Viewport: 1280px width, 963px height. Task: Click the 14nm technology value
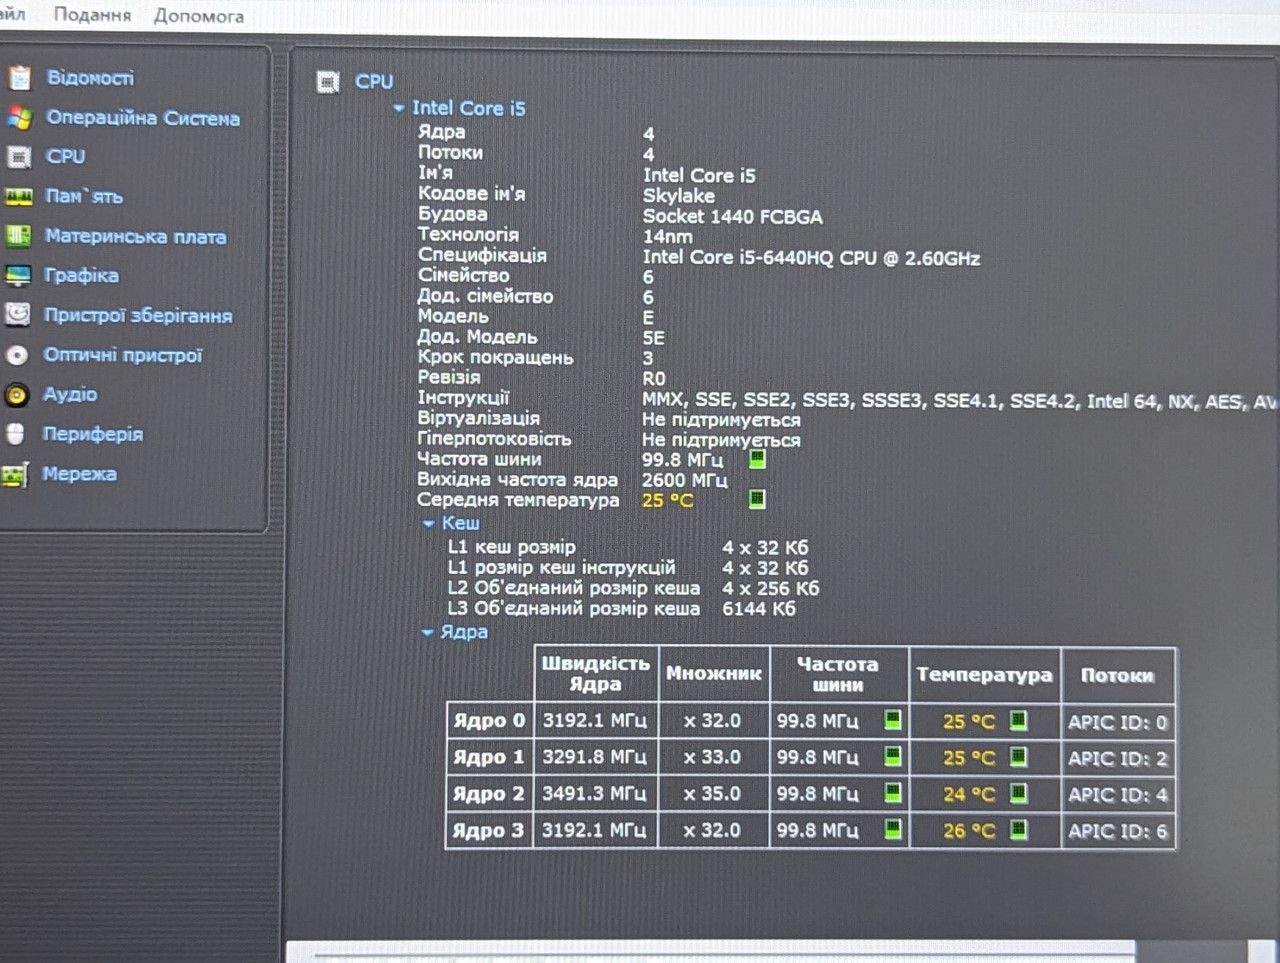pyautogui.click(x=667, y=237)
